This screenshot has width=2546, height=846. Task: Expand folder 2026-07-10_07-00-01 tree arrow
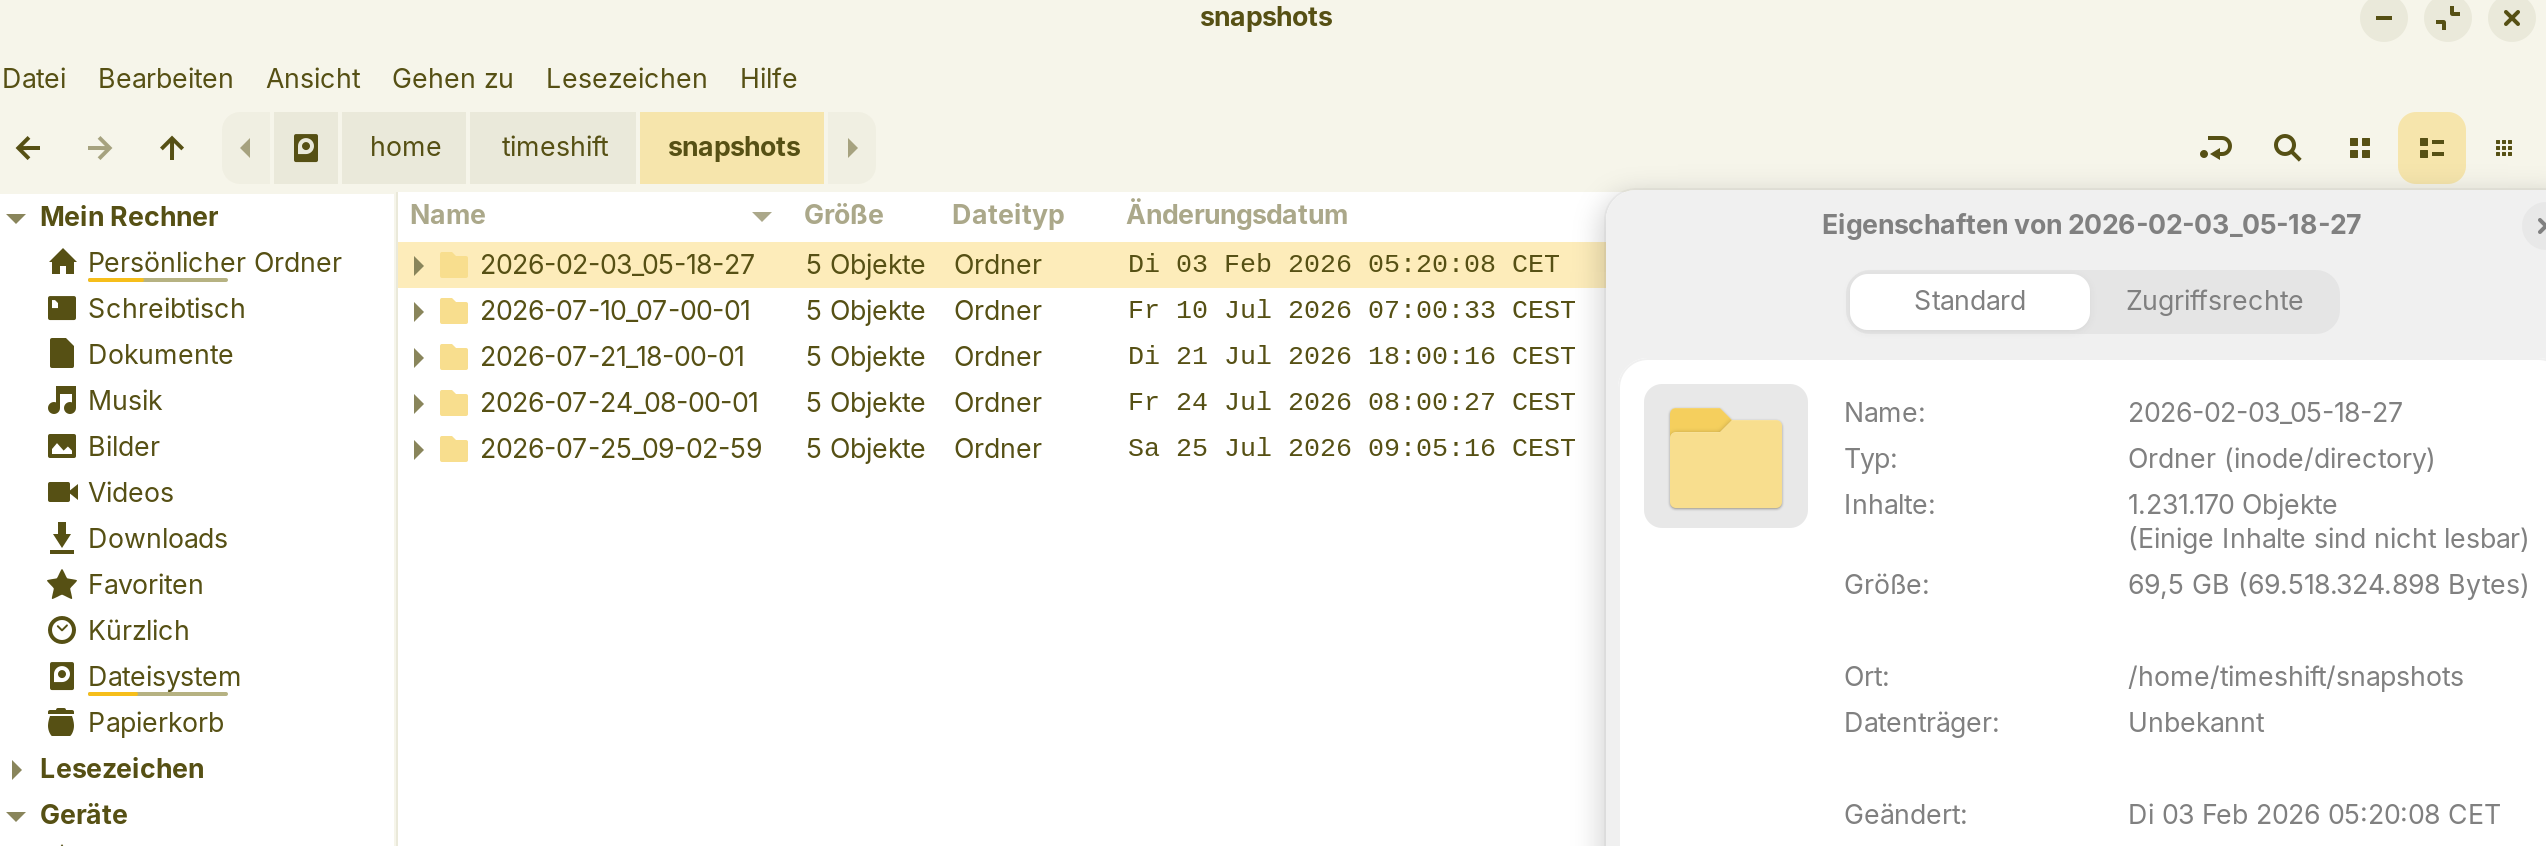coord(419,311)
